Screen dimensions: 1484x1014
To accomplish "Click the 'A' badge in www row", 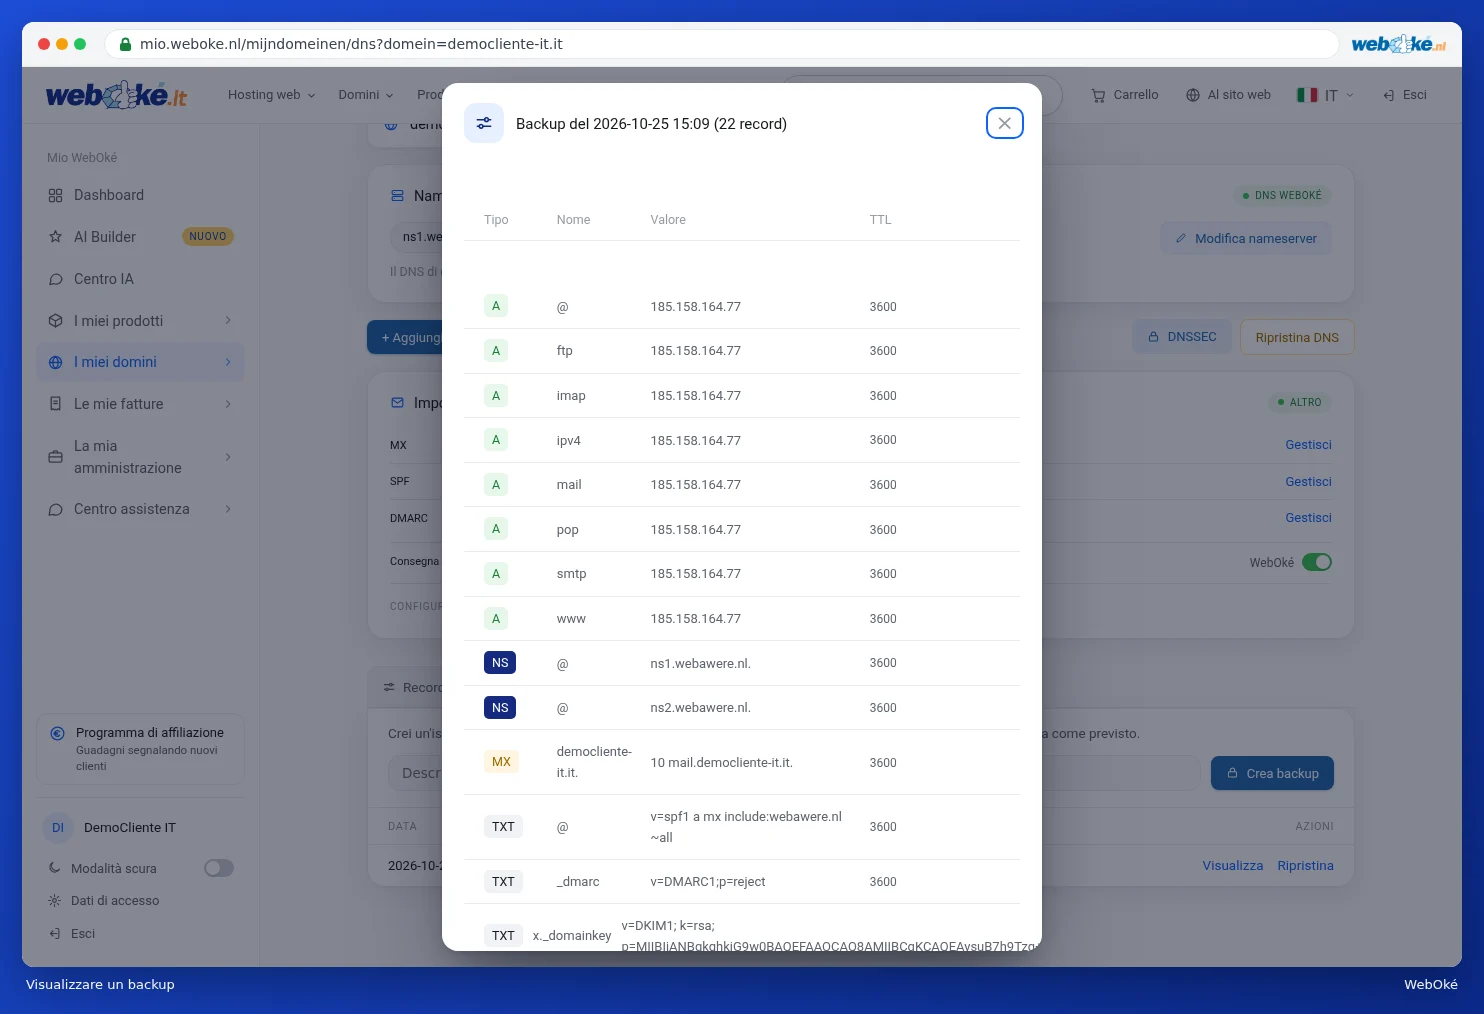I will tap(496, 619).
